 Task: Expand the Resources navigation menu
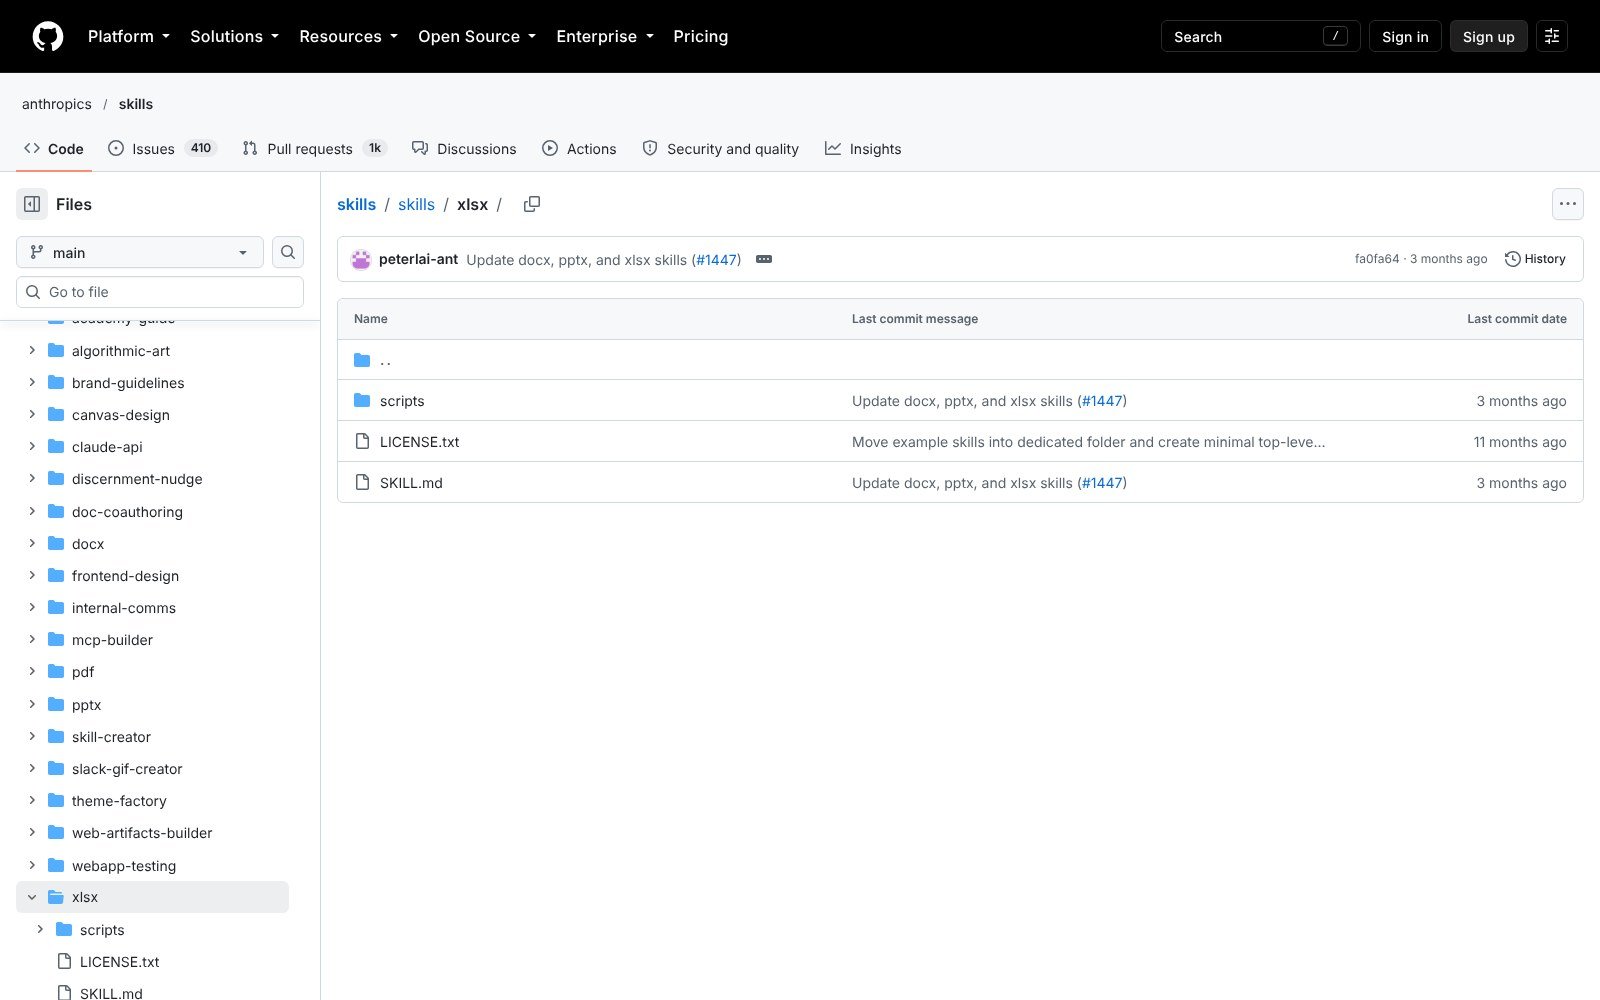(349, 36)
